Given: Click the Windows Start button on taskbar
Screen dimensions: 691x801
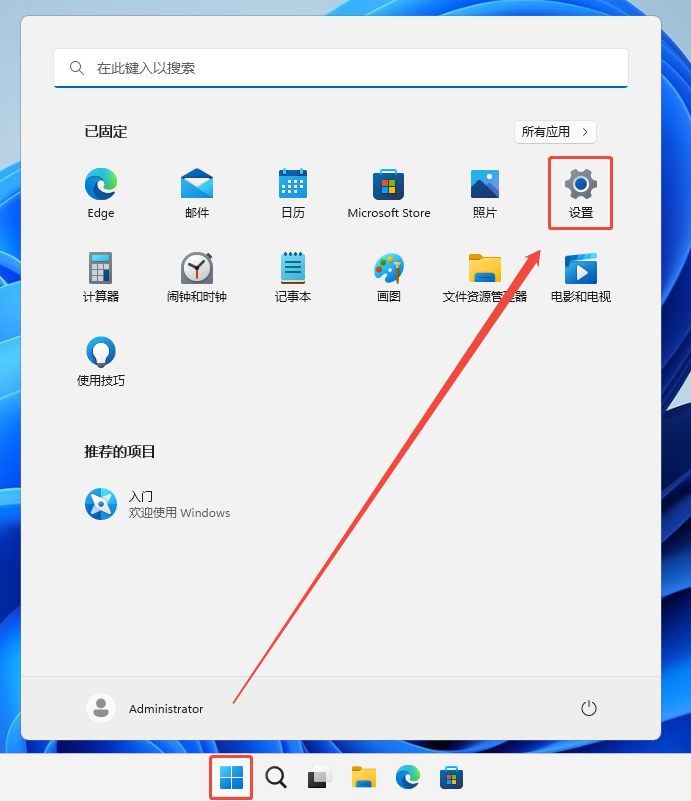Looking at the screenshot, I should (231, 778).
